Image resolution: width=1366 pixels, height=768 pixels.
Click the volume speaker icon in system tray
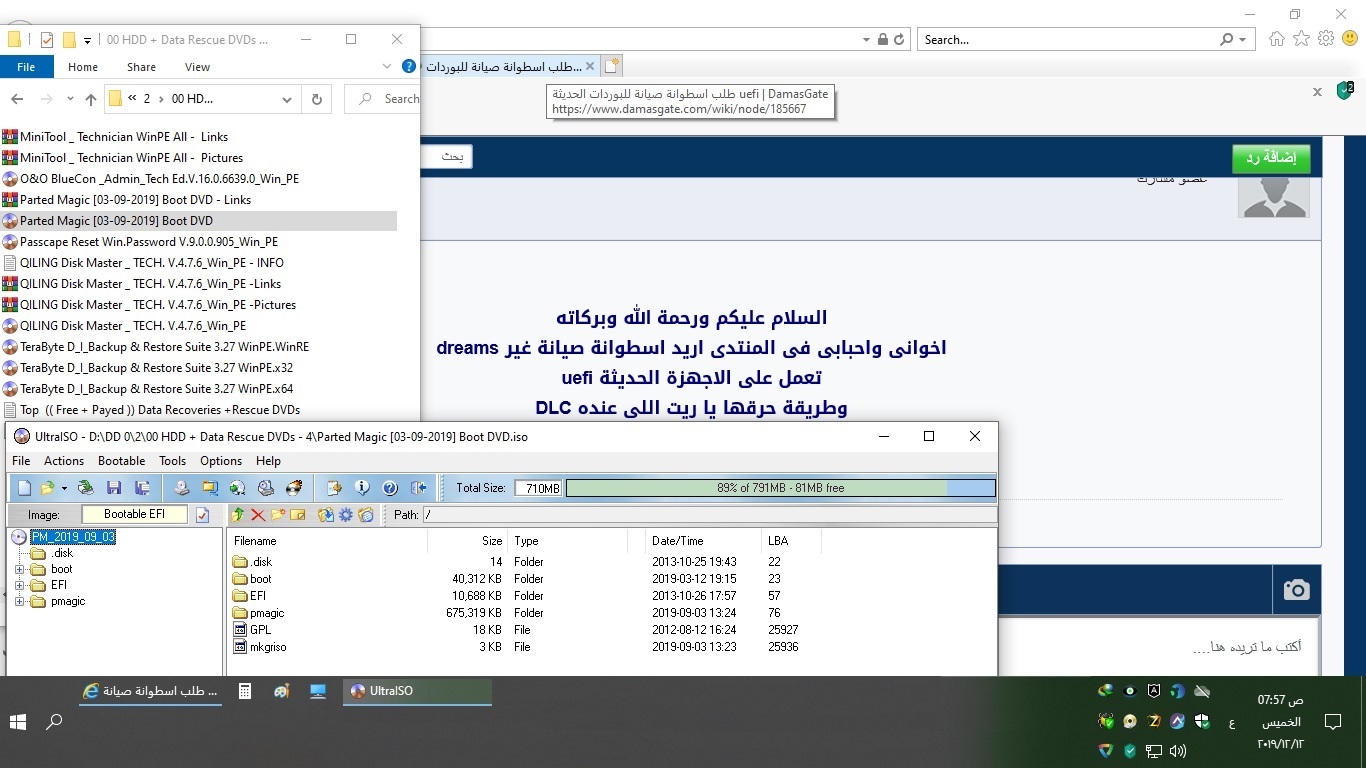1178,750
